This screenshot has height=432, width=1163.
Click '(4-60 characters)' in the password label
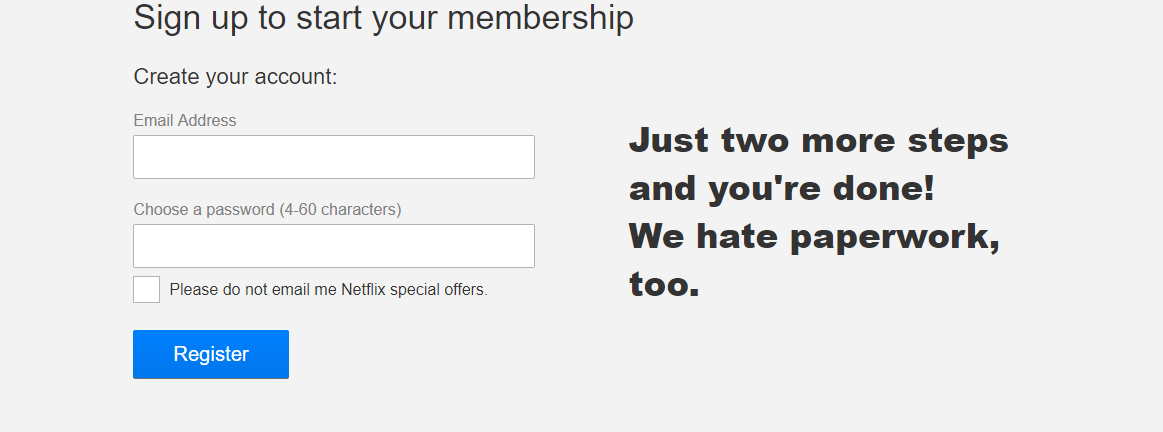[340, 210]
